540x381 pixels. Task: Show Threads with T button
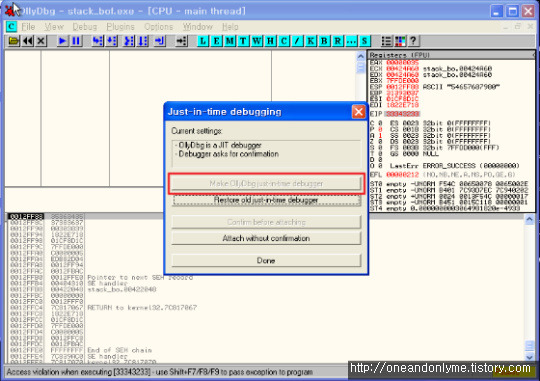coord(243,41)
